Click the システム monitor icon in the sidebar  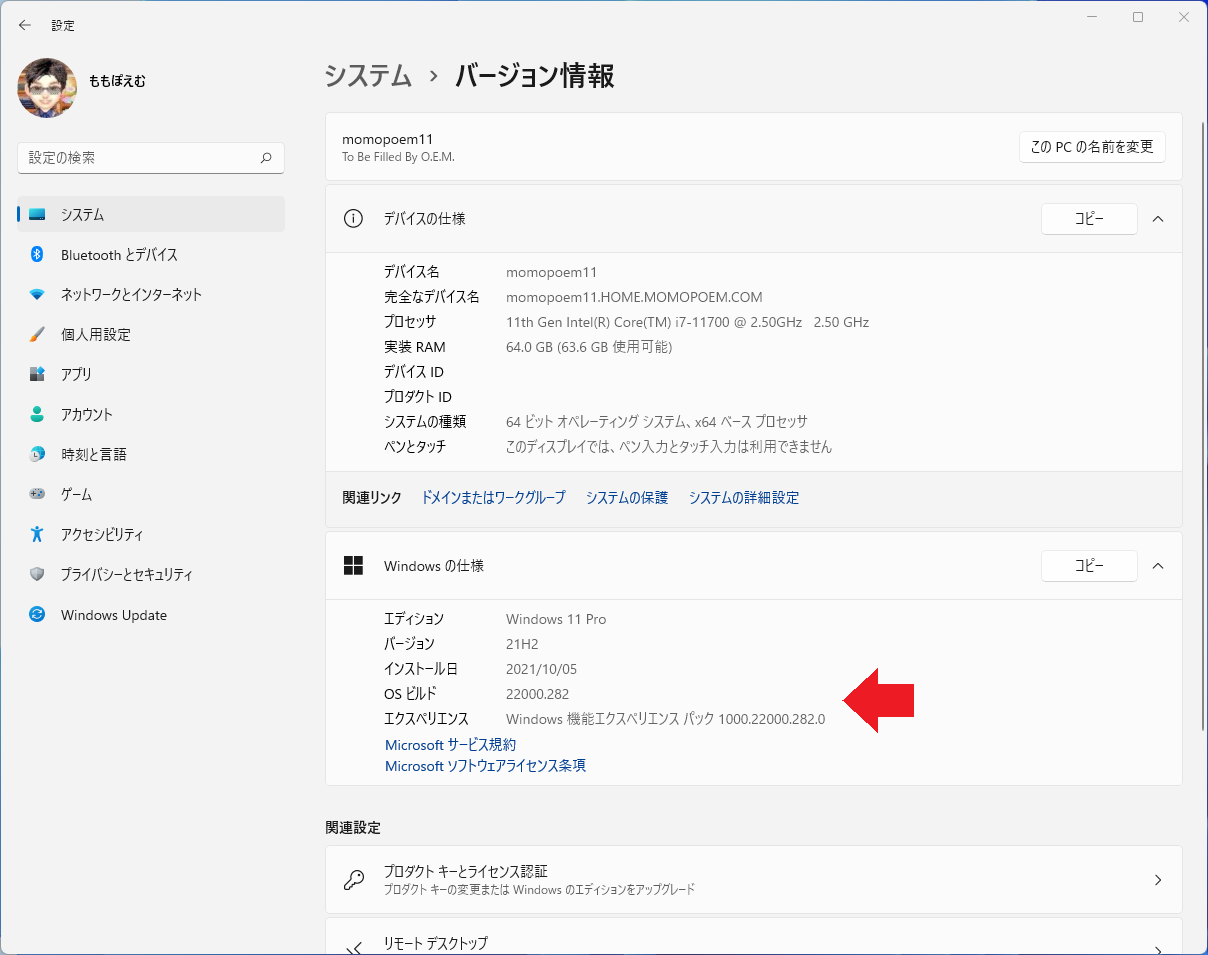[37, 215]
